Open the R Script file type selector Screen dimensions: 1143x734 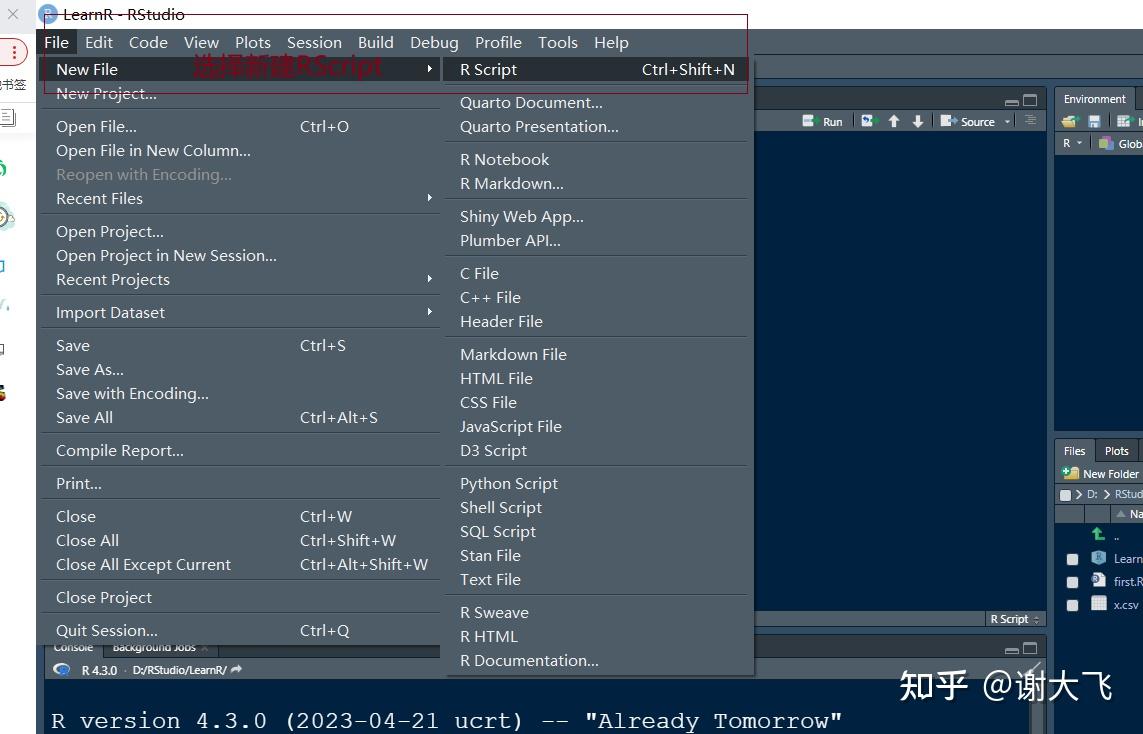pyautogui.click(x=1015, y=619)
